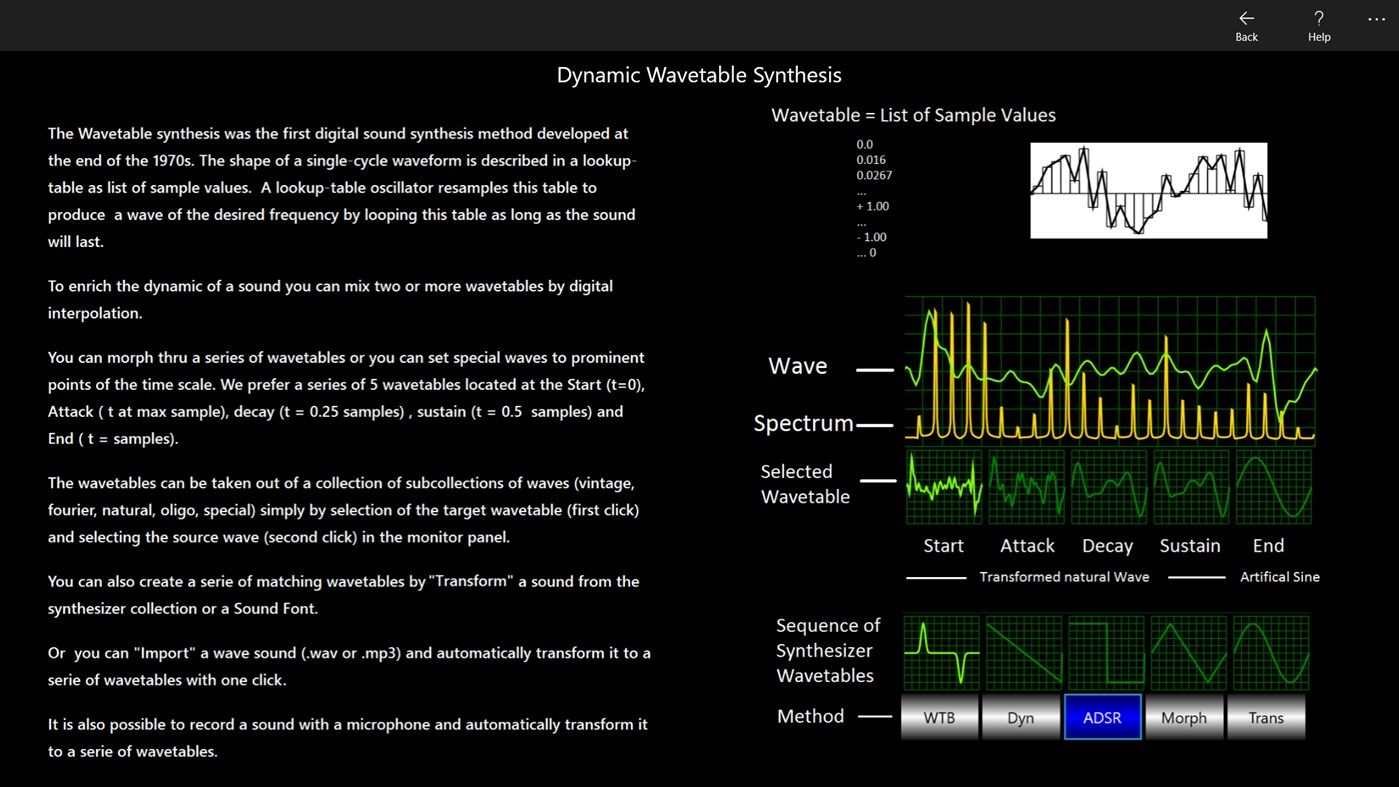Open the Help panel
1399x787 pixels.
click(1318, 25)
